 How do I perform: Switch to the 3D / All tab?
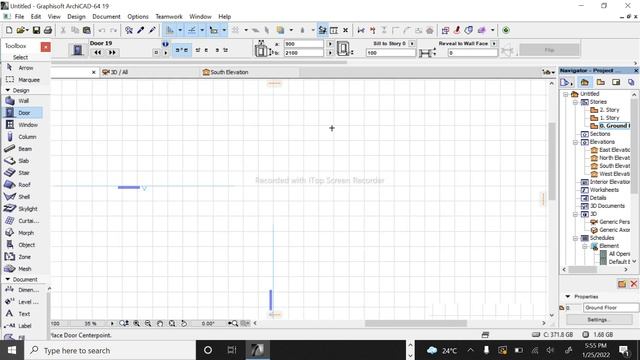coord(149,72)
